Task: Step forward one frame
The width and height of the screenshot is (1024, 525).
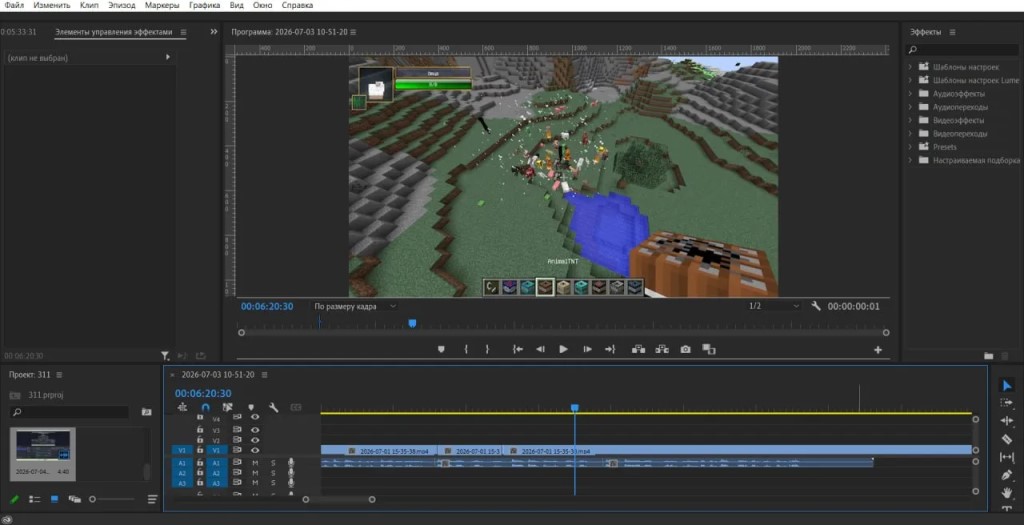Action: click(587, 349)
